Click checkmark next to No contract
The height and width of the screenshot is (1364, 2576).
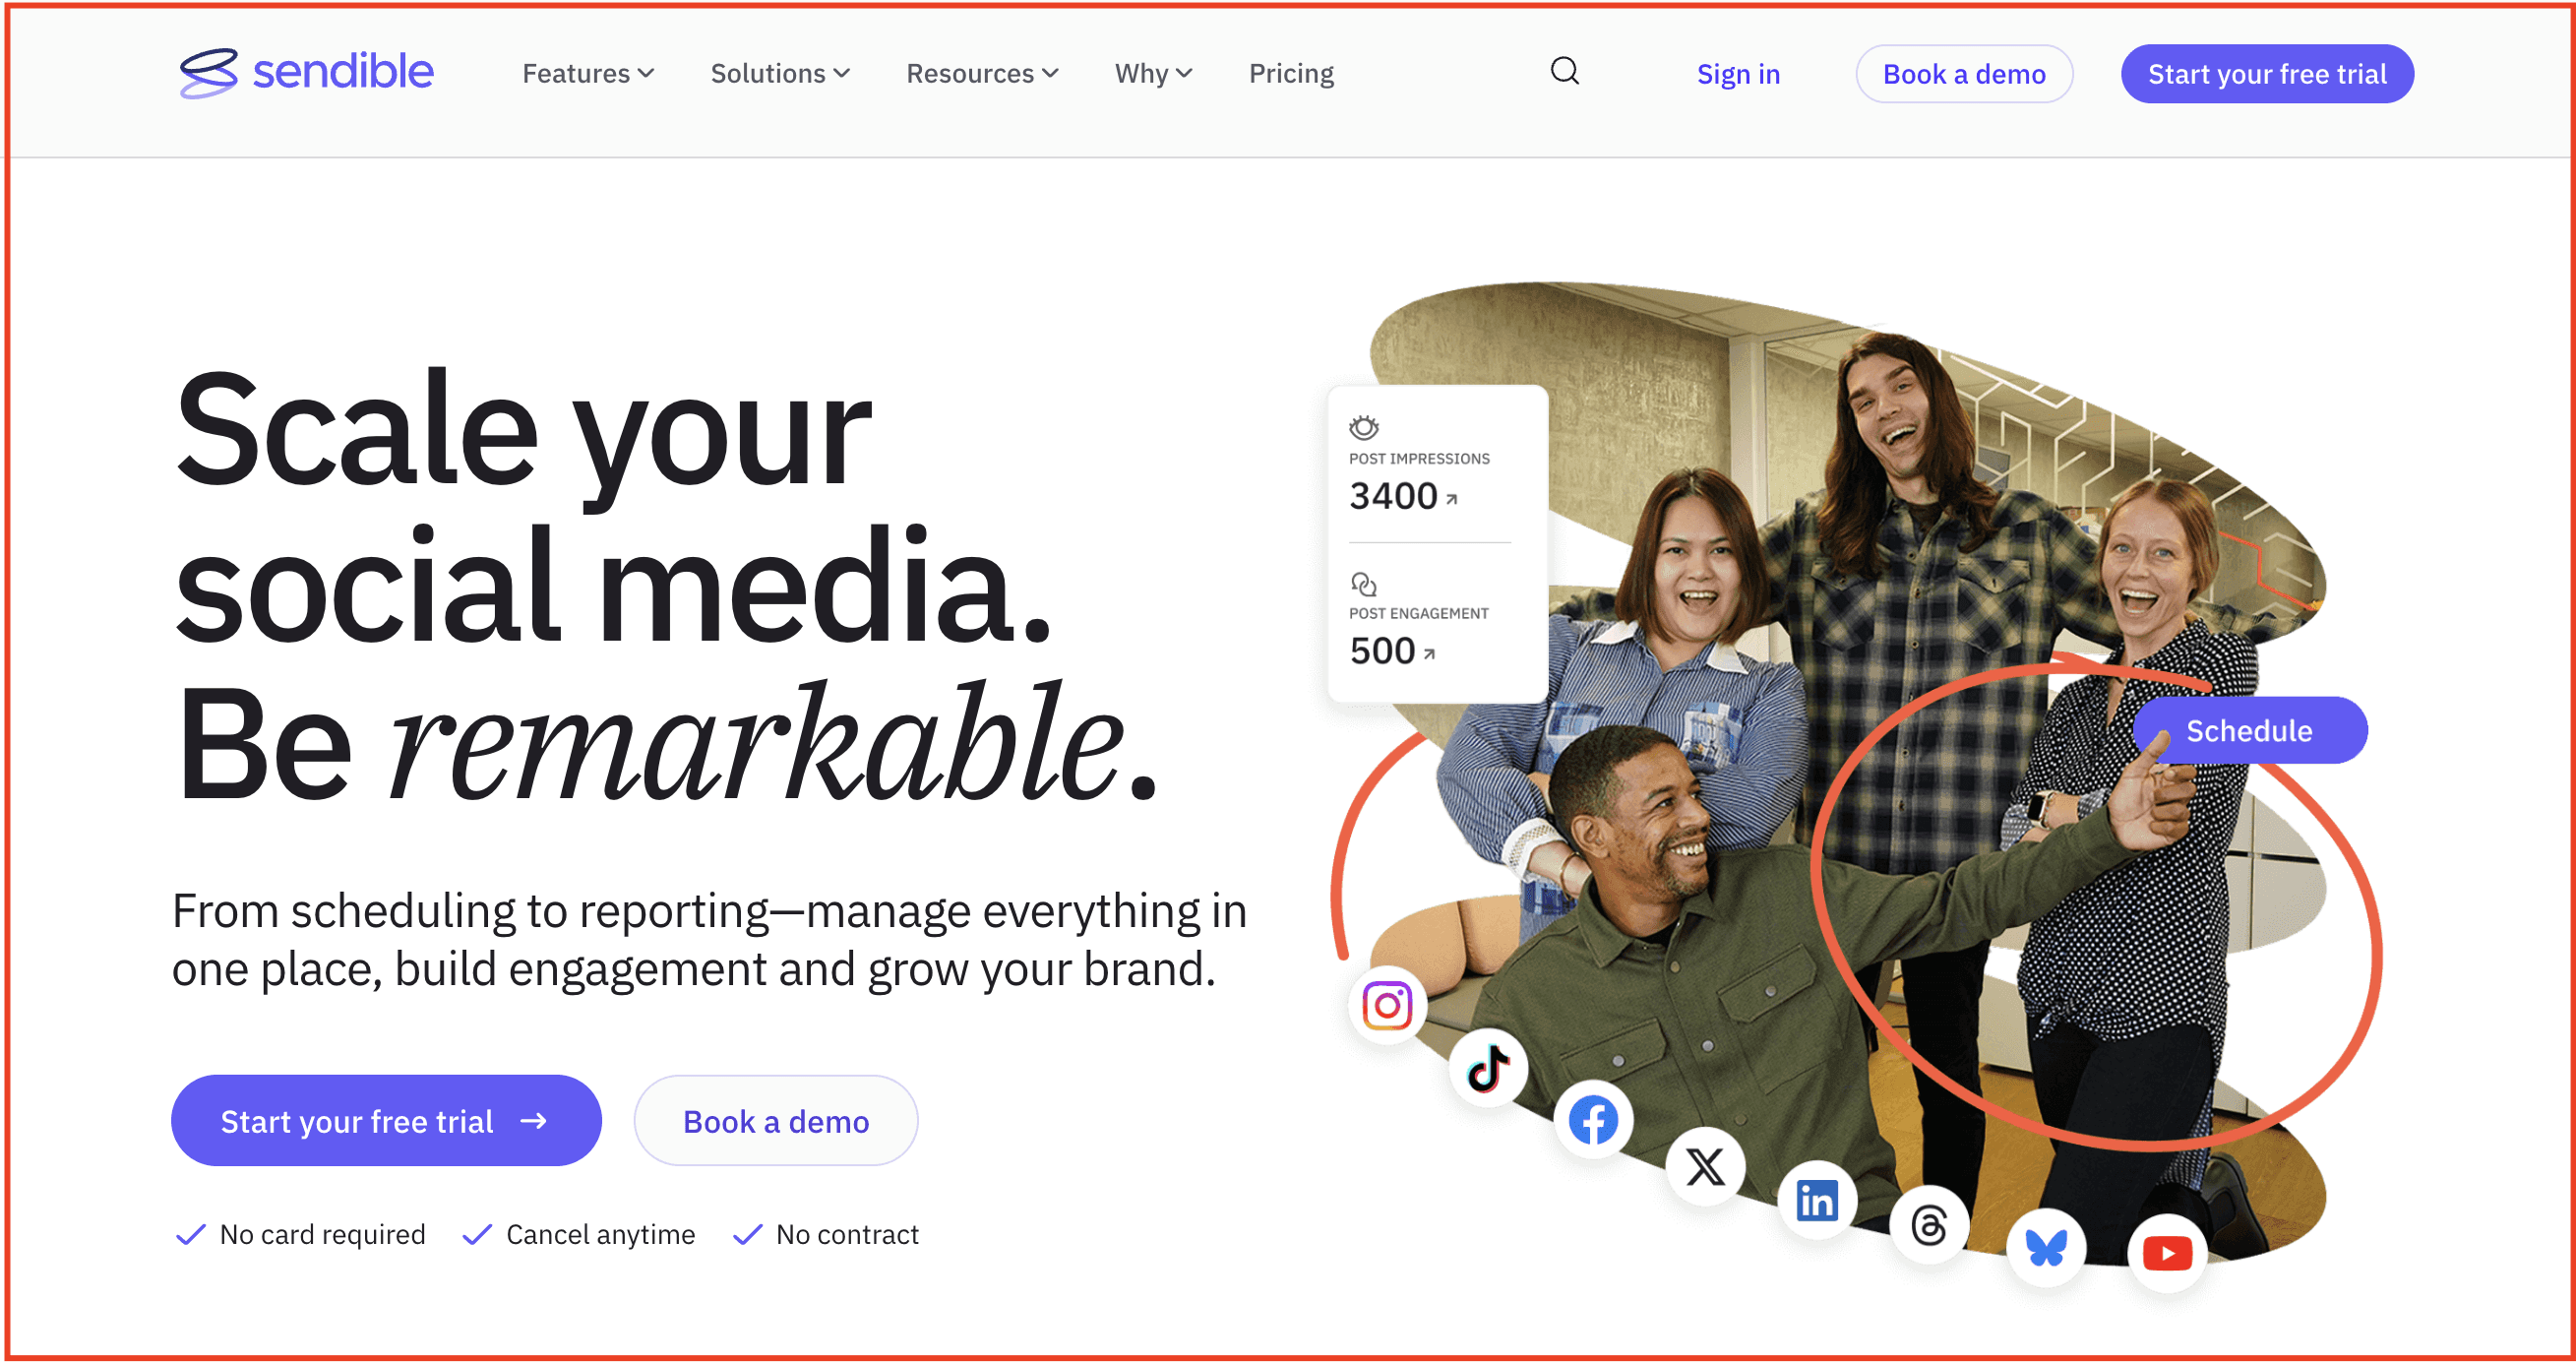point(748,1235)
